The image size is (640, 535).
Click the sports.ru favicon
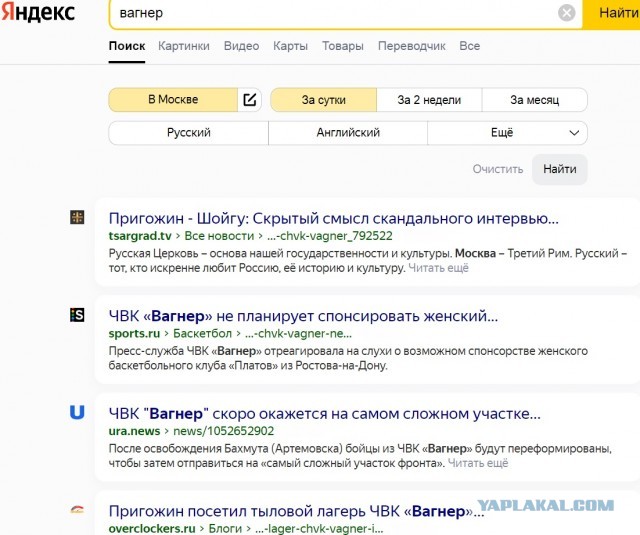[x=77, y=315]
